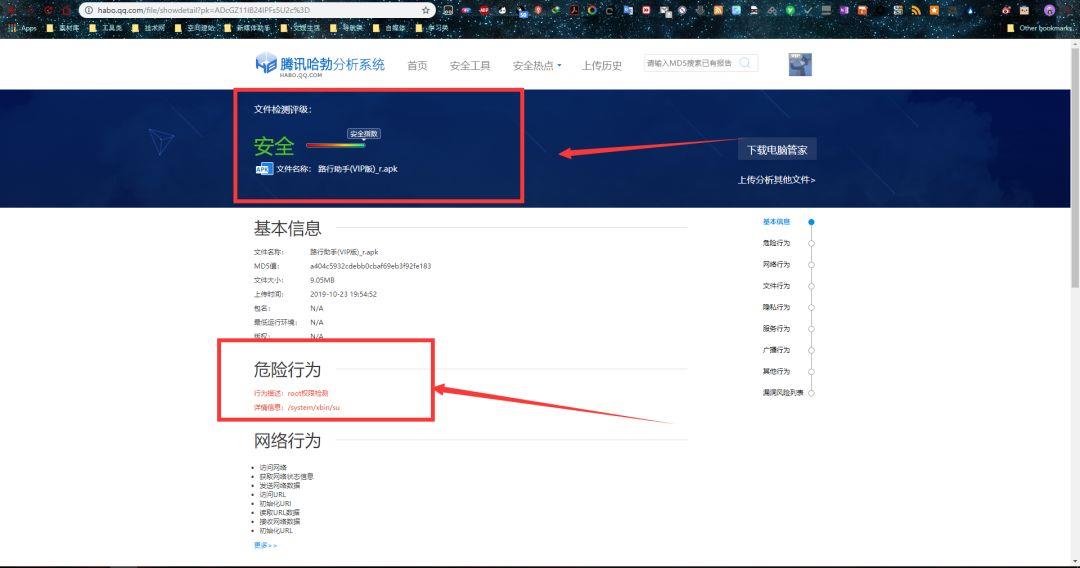Click the APK file type icon
Screen dimensions: 1080x568
264,169
